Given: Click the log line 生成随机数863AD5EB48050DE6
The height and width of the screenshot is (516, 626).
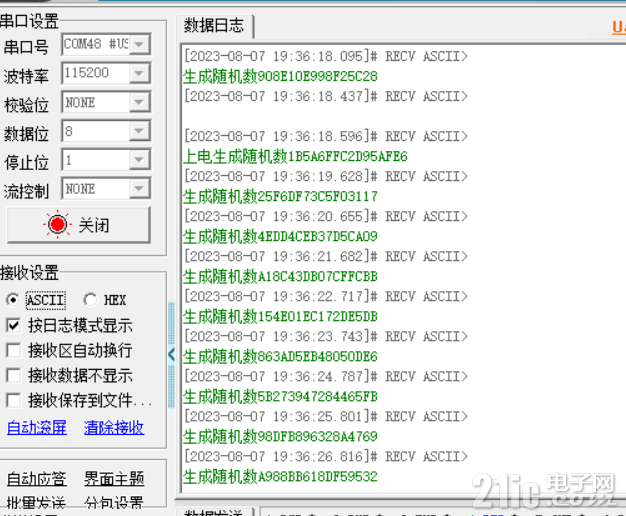Looking at the screenshot, I should (x=280, y=357).
